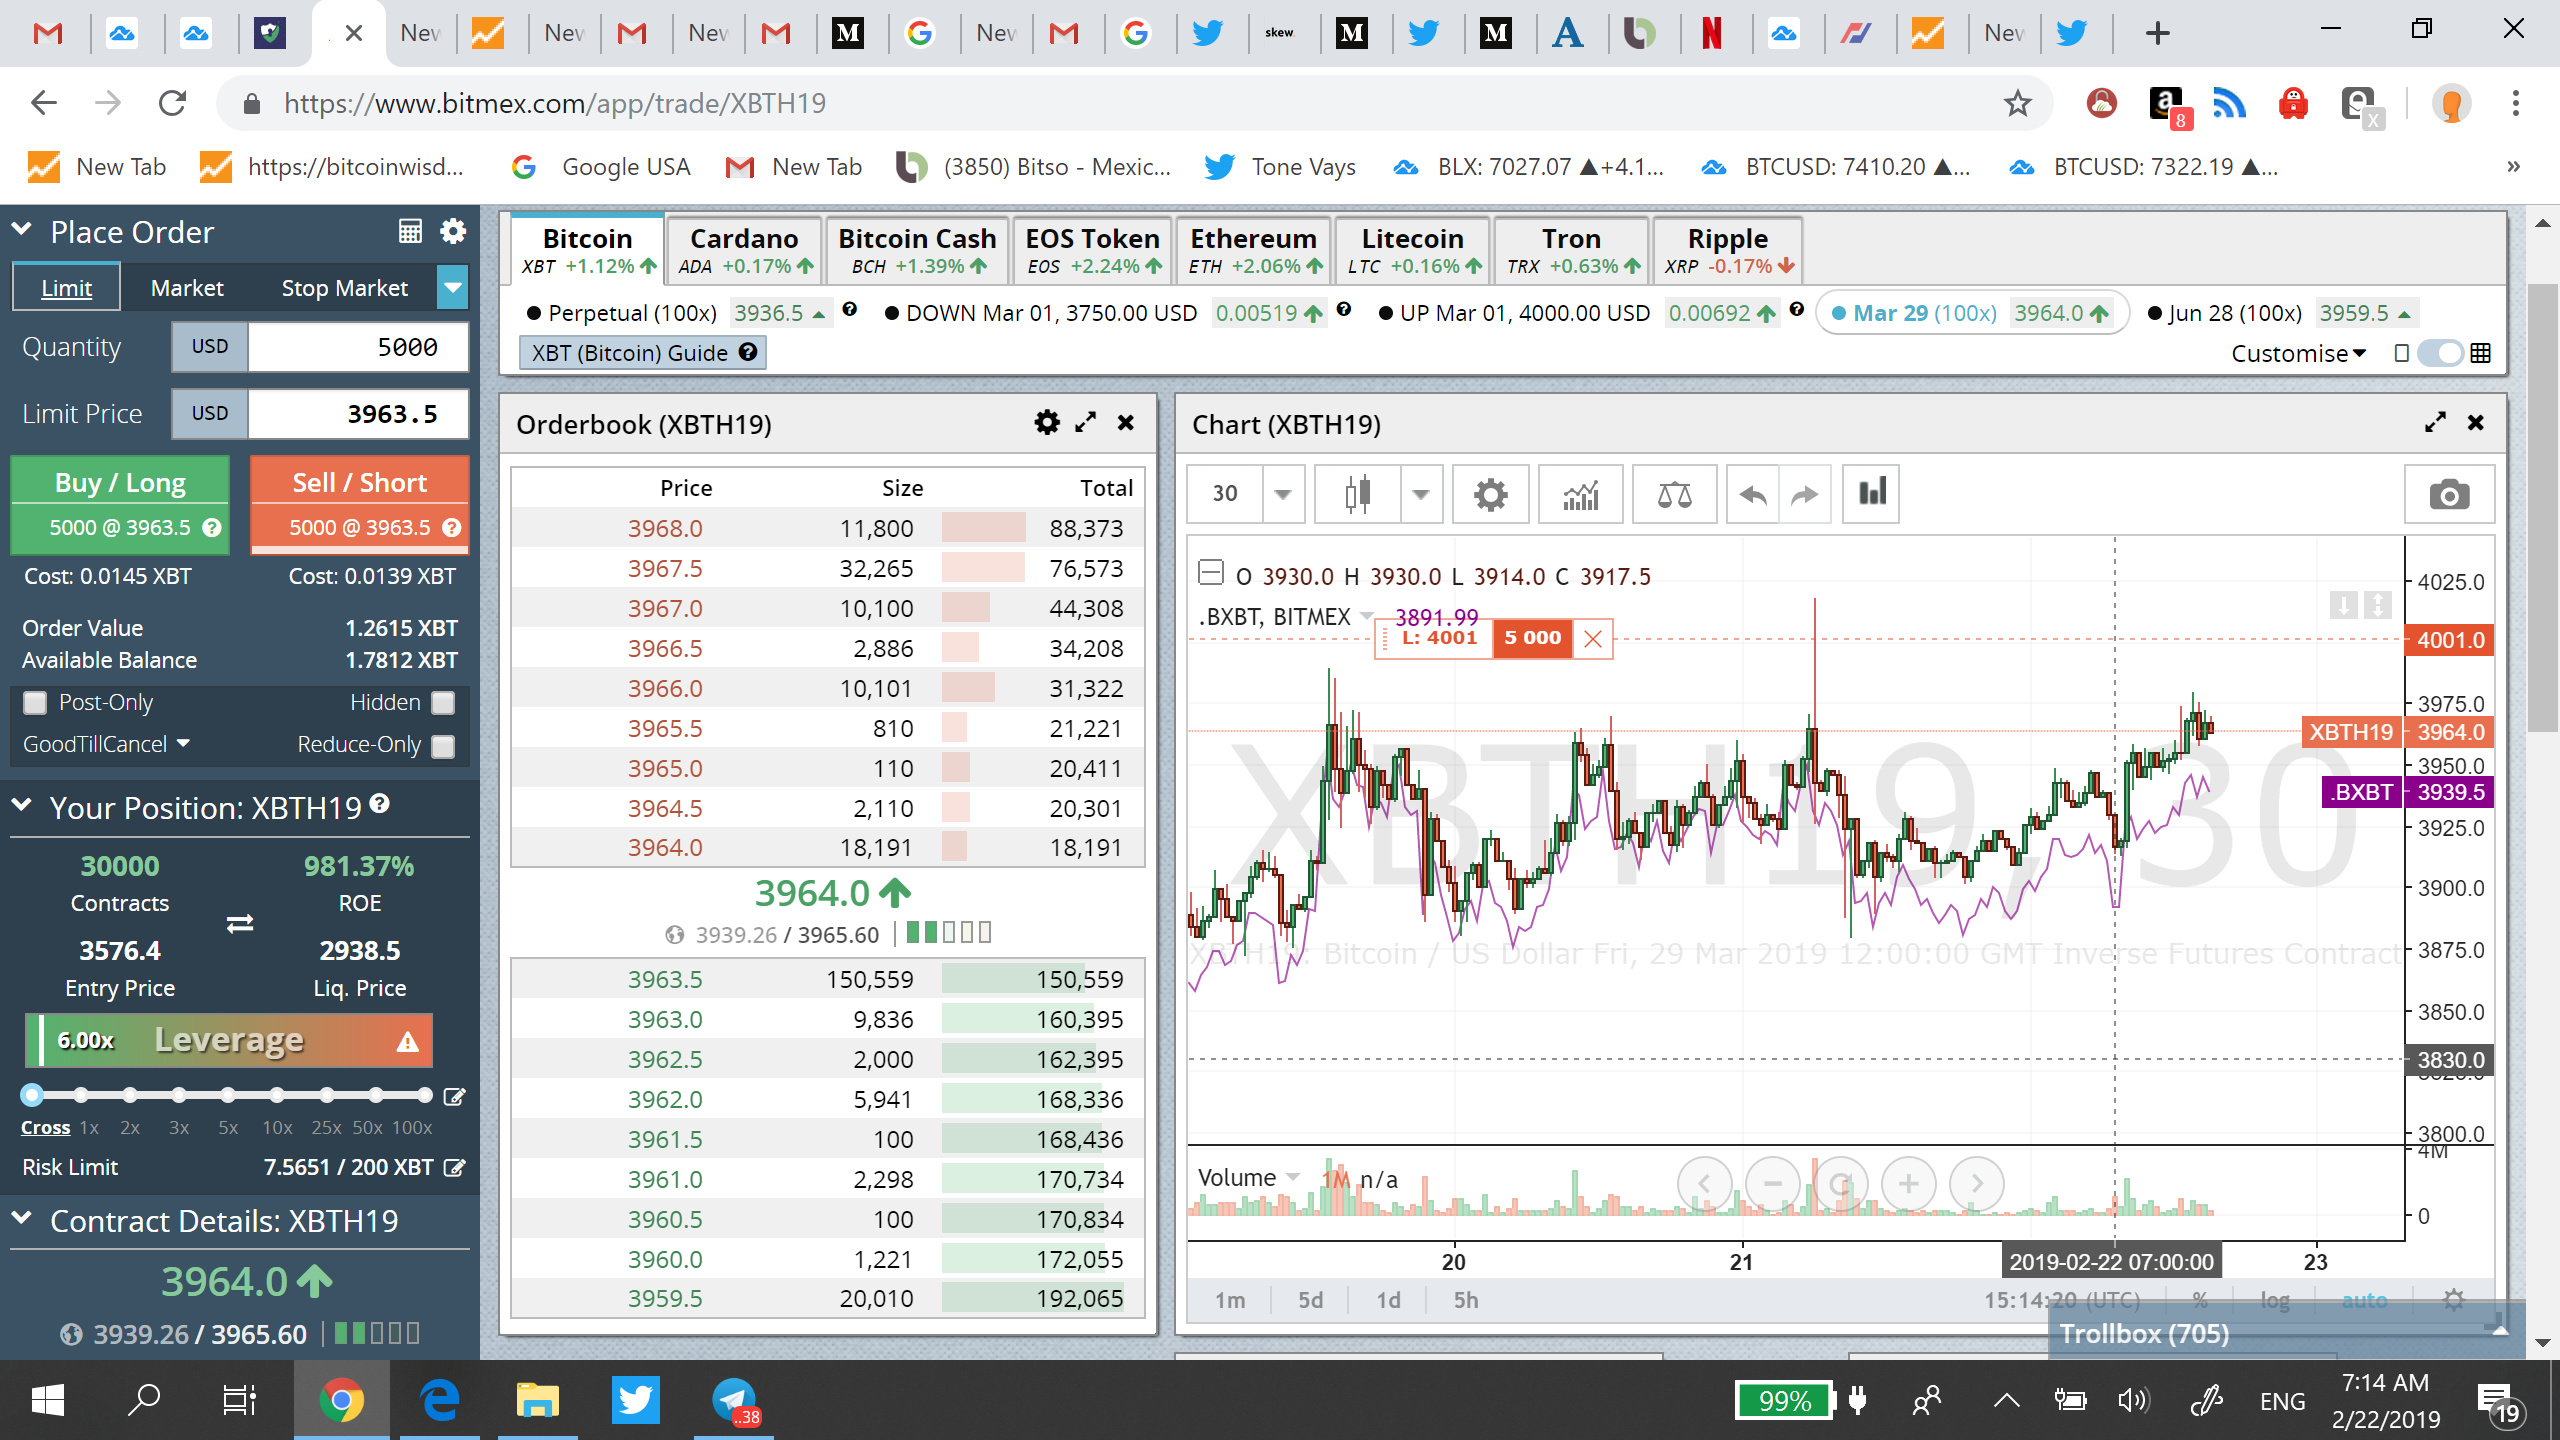2560x1440 pixels.
Task: Open order type dropdown arrow
Action: point(453,288)
